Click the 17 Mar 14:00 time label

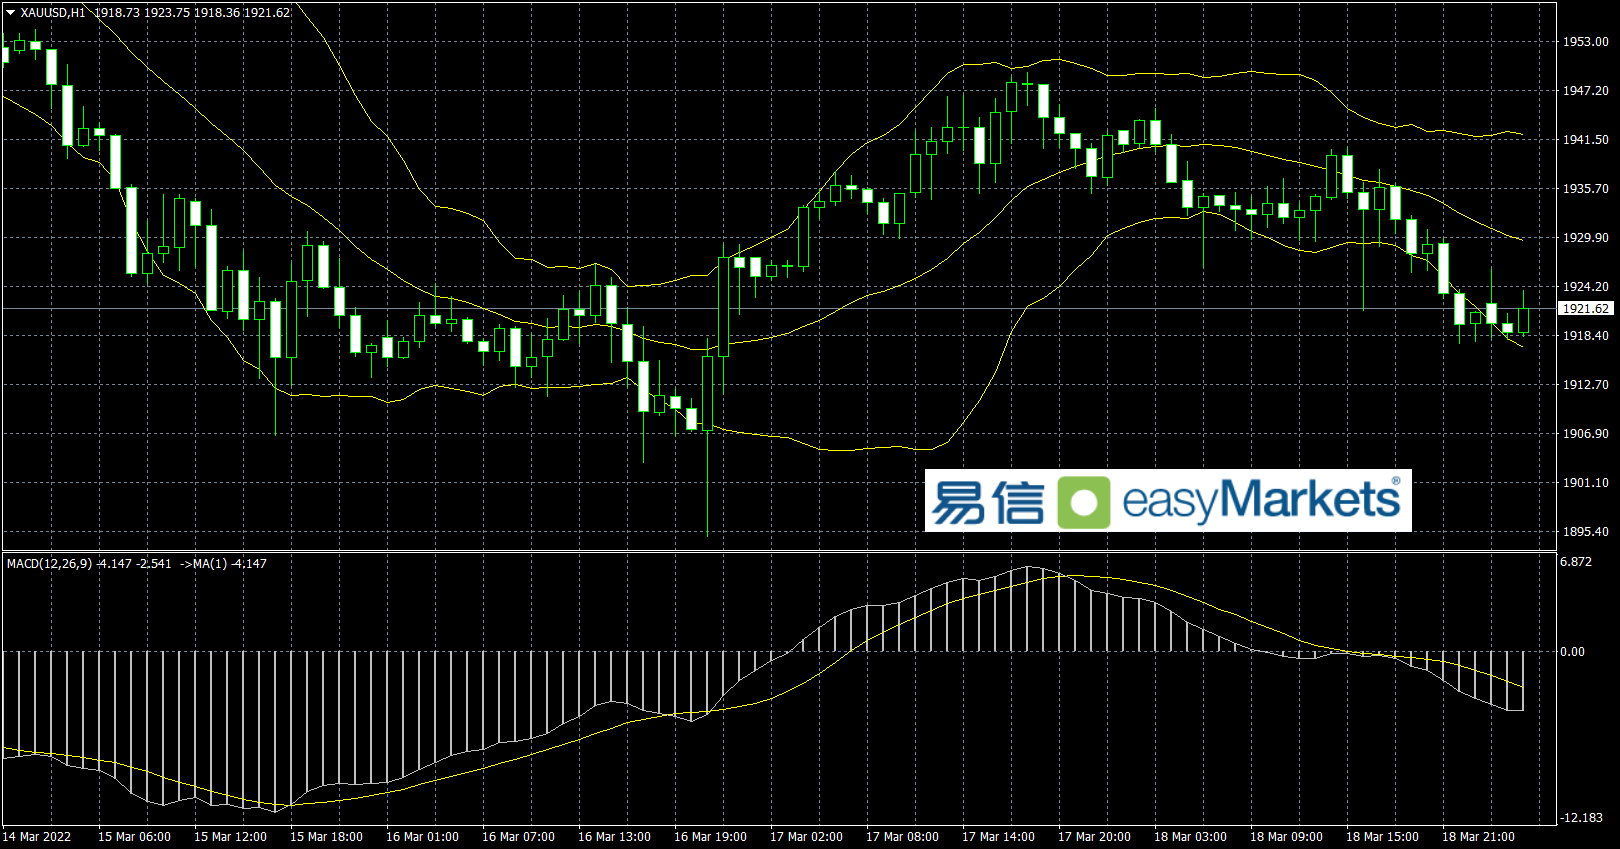pyautogui.click(x=998, y=837)
